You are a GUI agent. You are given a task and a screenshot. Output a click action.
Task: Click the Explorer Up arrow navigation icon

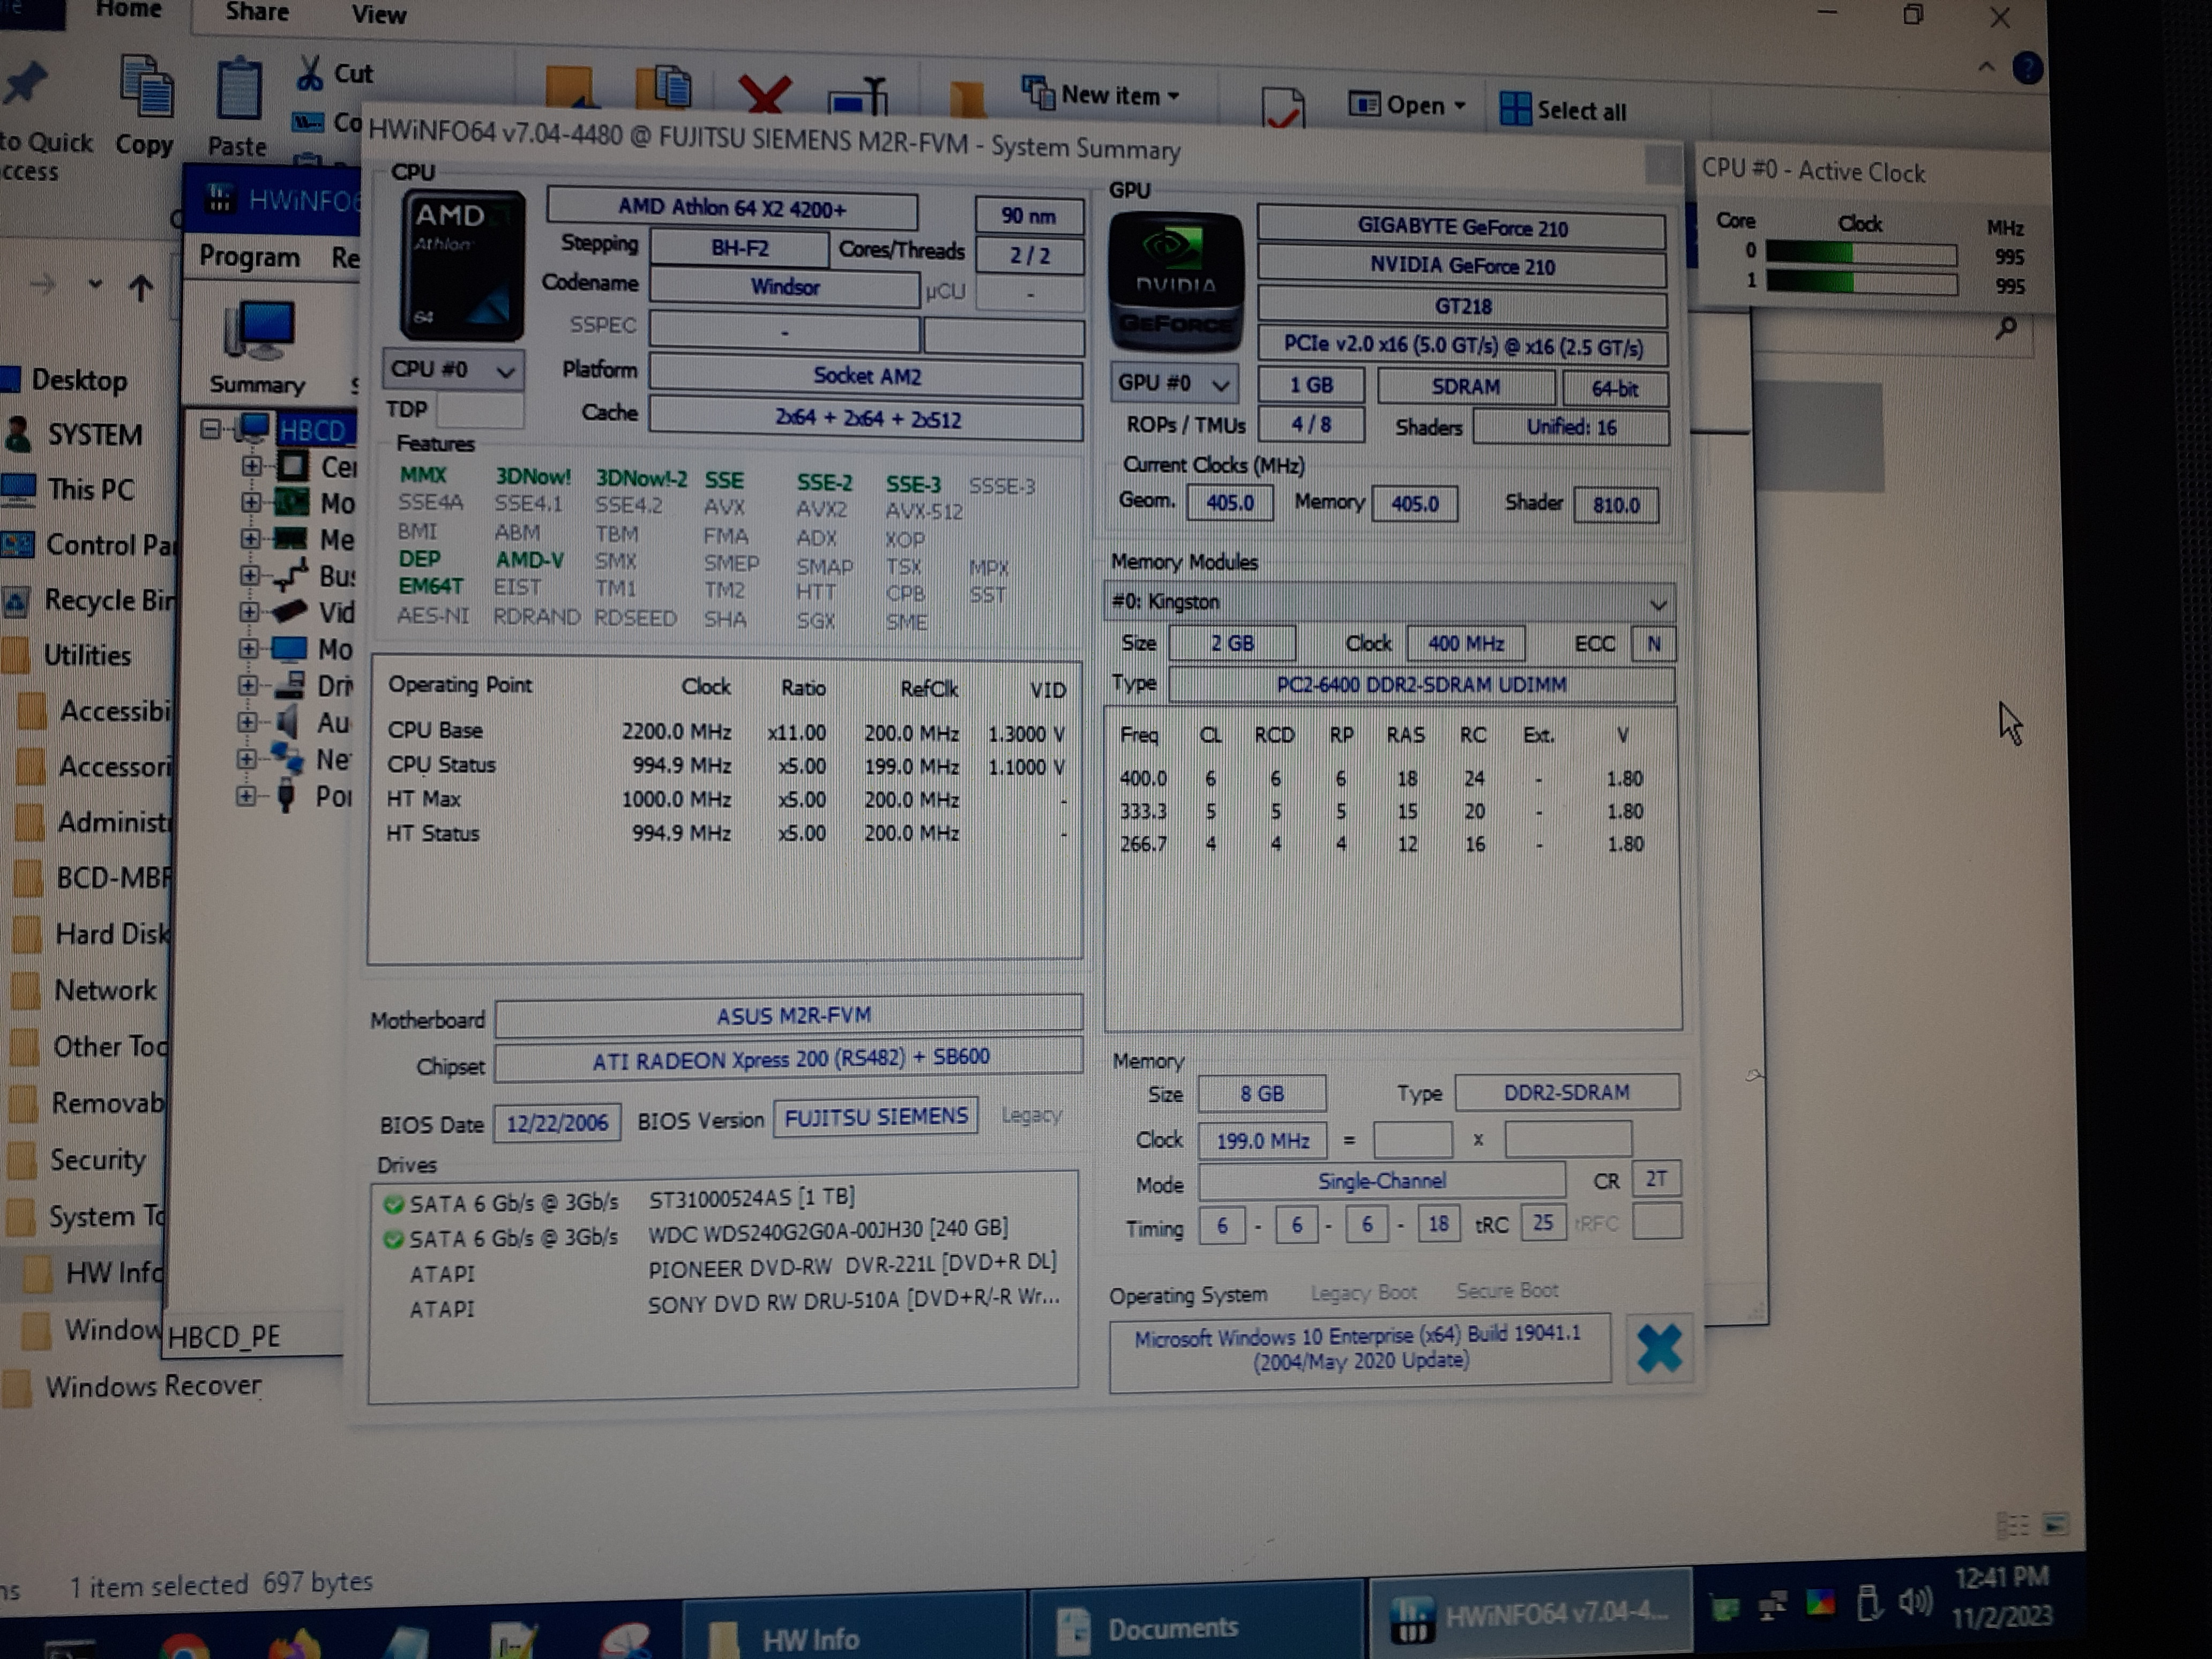(x=141, y=288)
